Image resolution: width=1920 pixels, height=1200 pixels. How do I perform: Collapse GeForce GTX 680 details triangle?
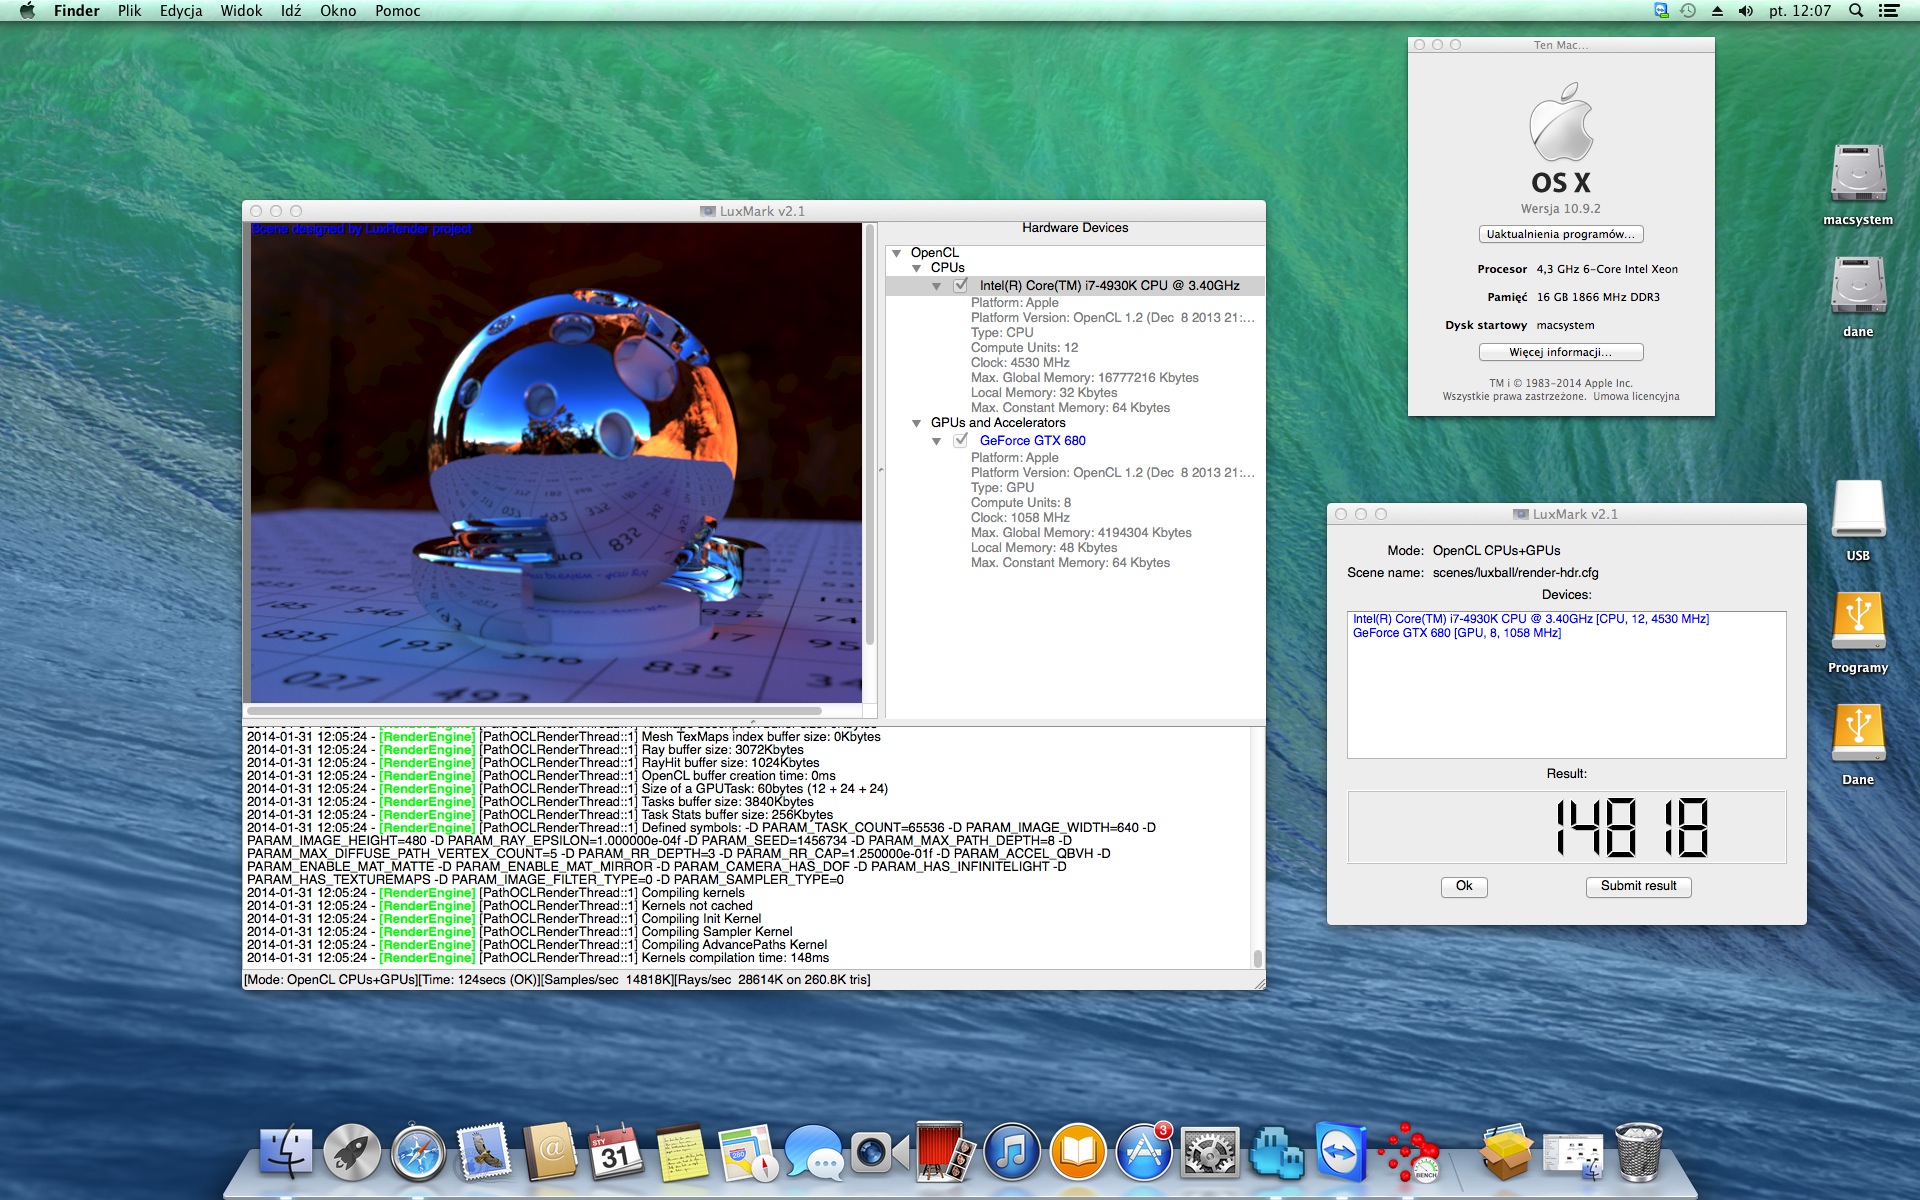click(x=937, y=441)
